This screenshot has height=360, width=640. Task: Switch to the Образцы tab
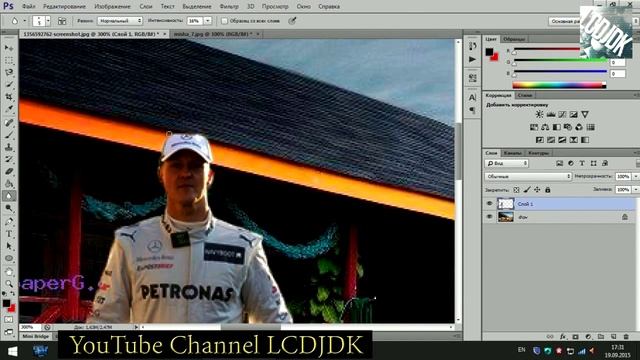pyautogui.click(x=514, y=39)
